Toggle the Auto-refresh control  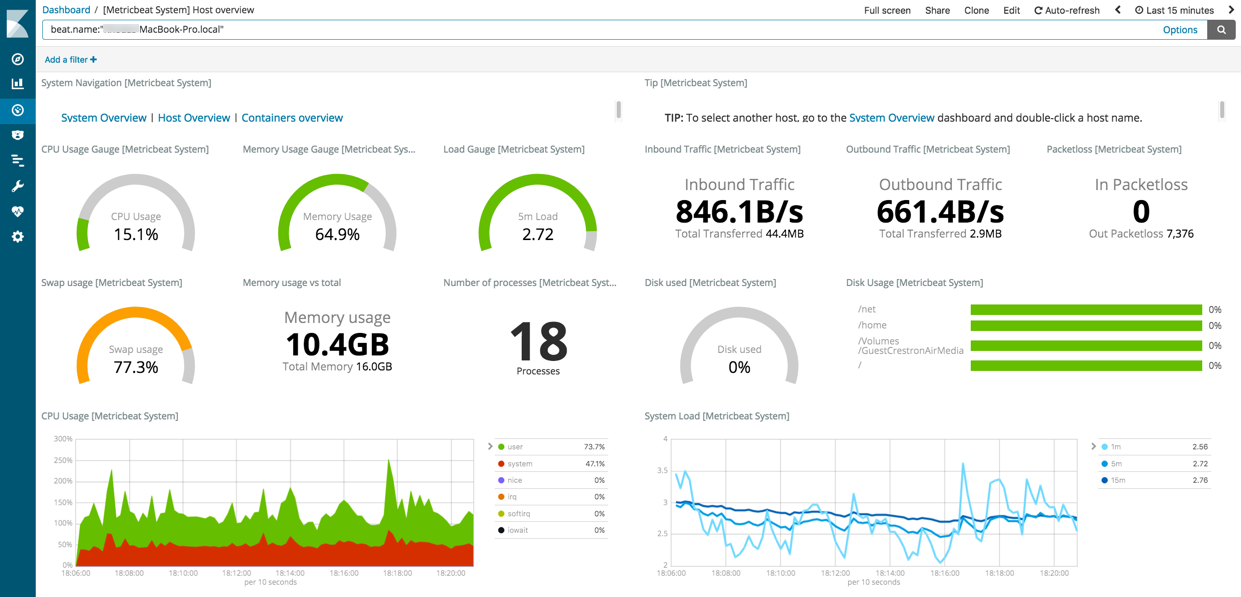[x=1066, y=10]
